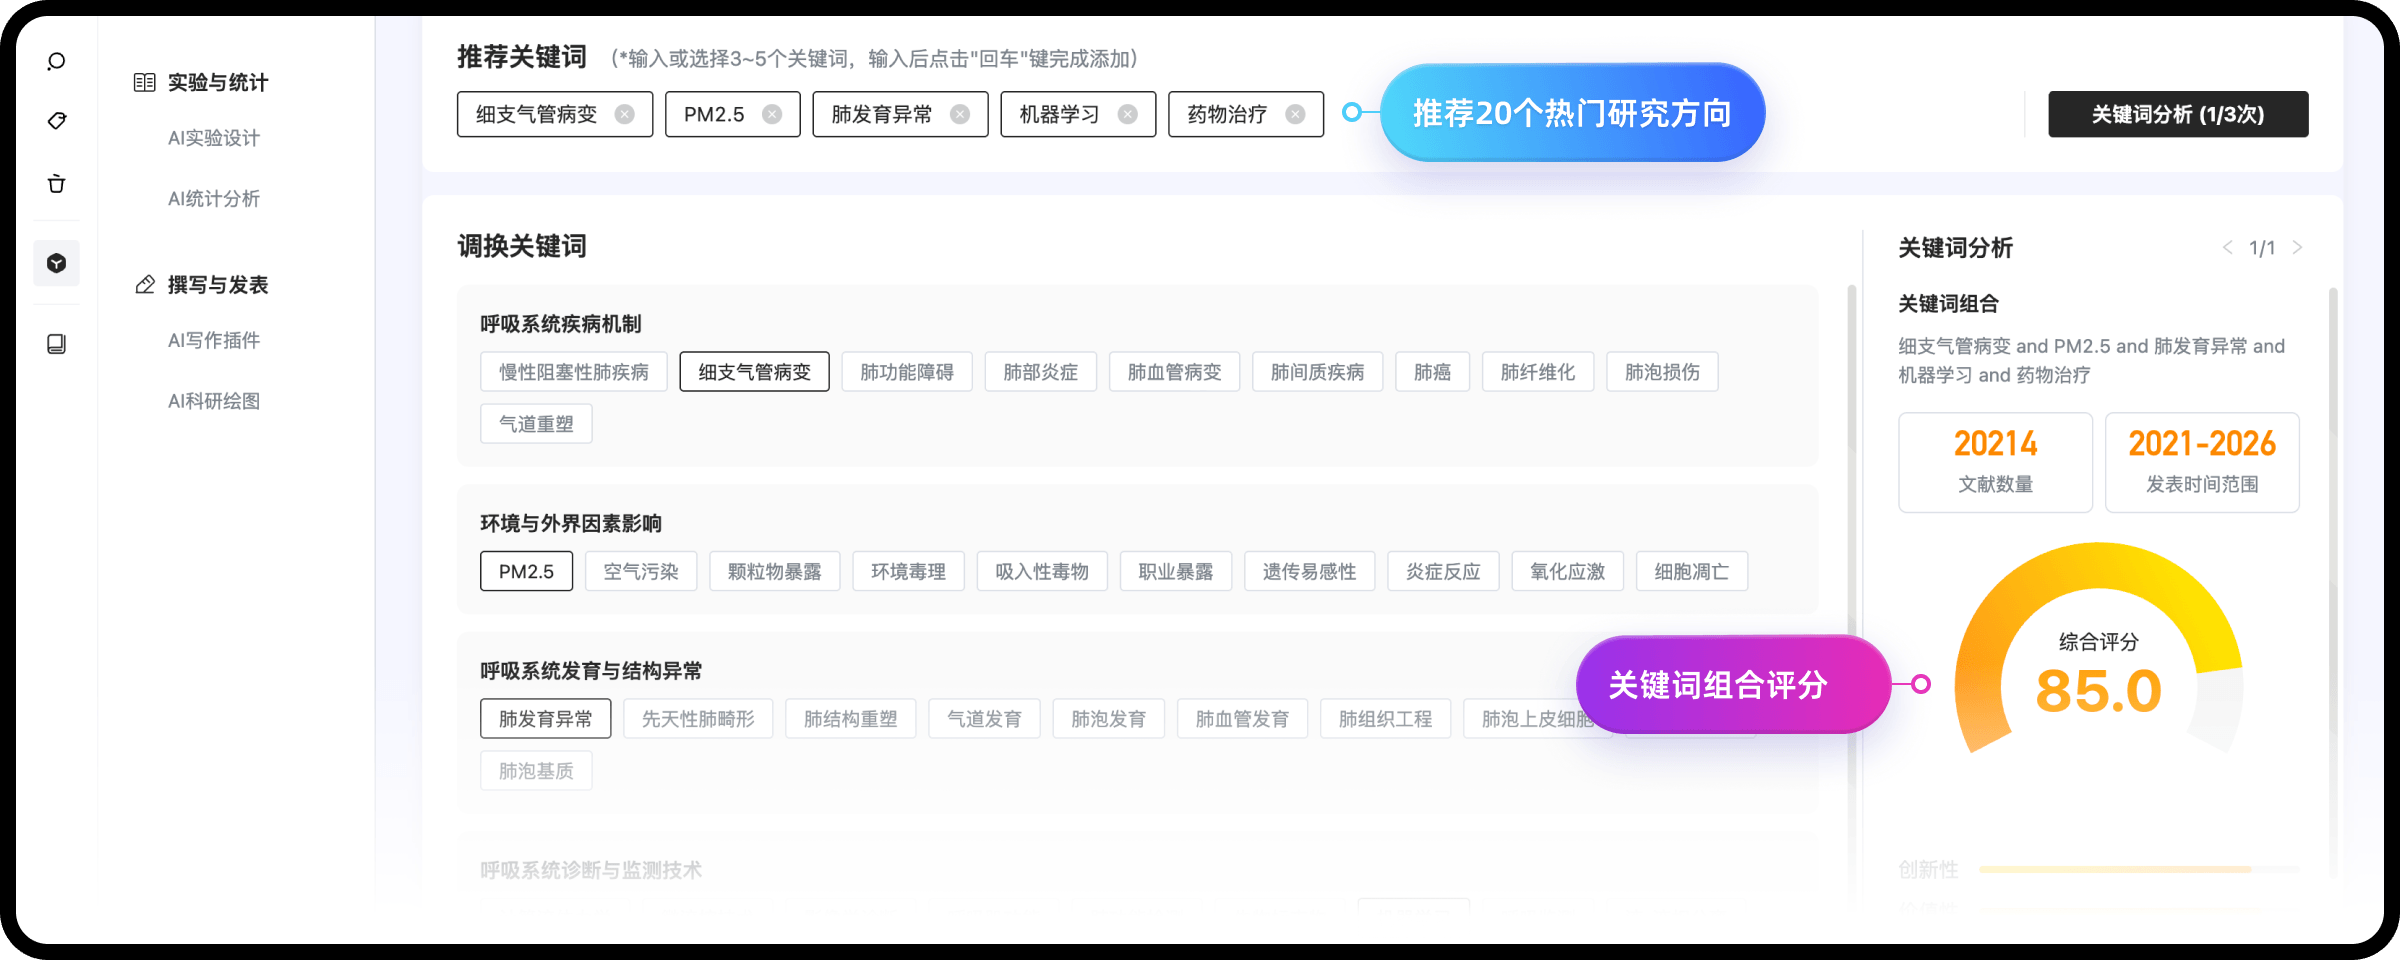Pick the 肺组织工程 keyword chip
This screenshot has height=960, width=2400.
(x=1386, y=719)
